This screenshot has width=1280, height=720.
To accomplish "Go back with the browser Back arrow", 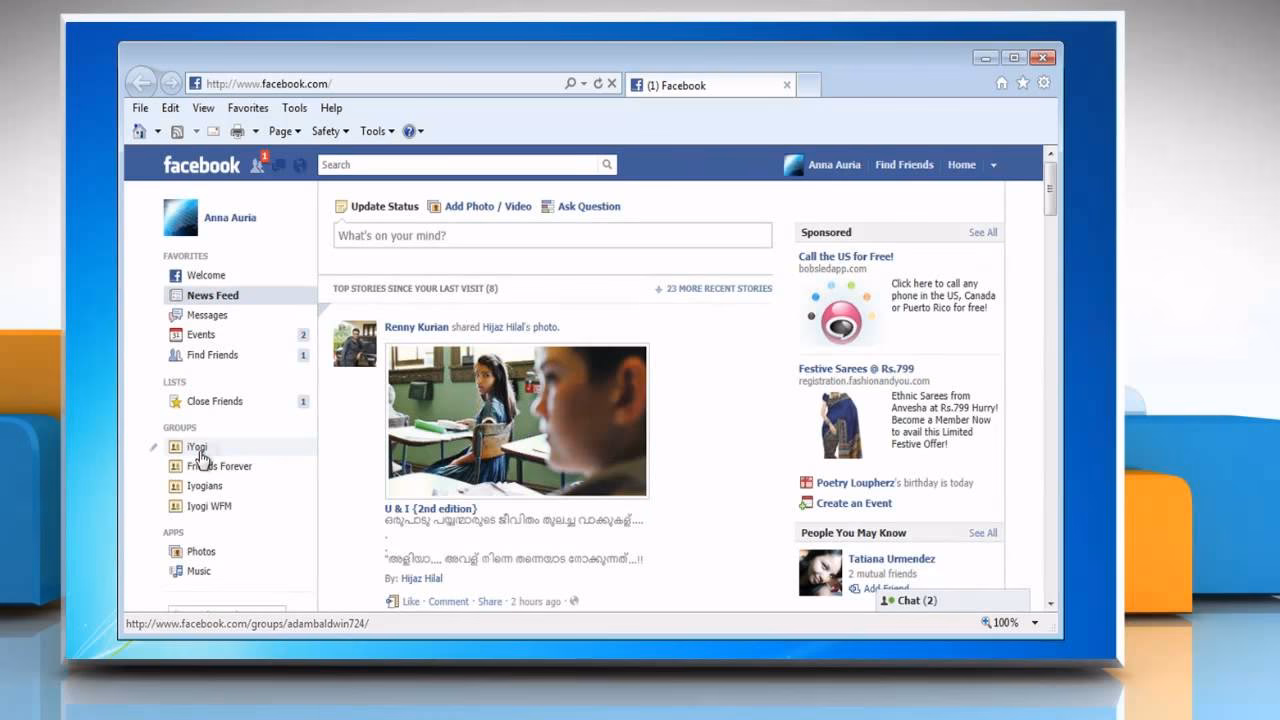I will [x=142, y=83].
